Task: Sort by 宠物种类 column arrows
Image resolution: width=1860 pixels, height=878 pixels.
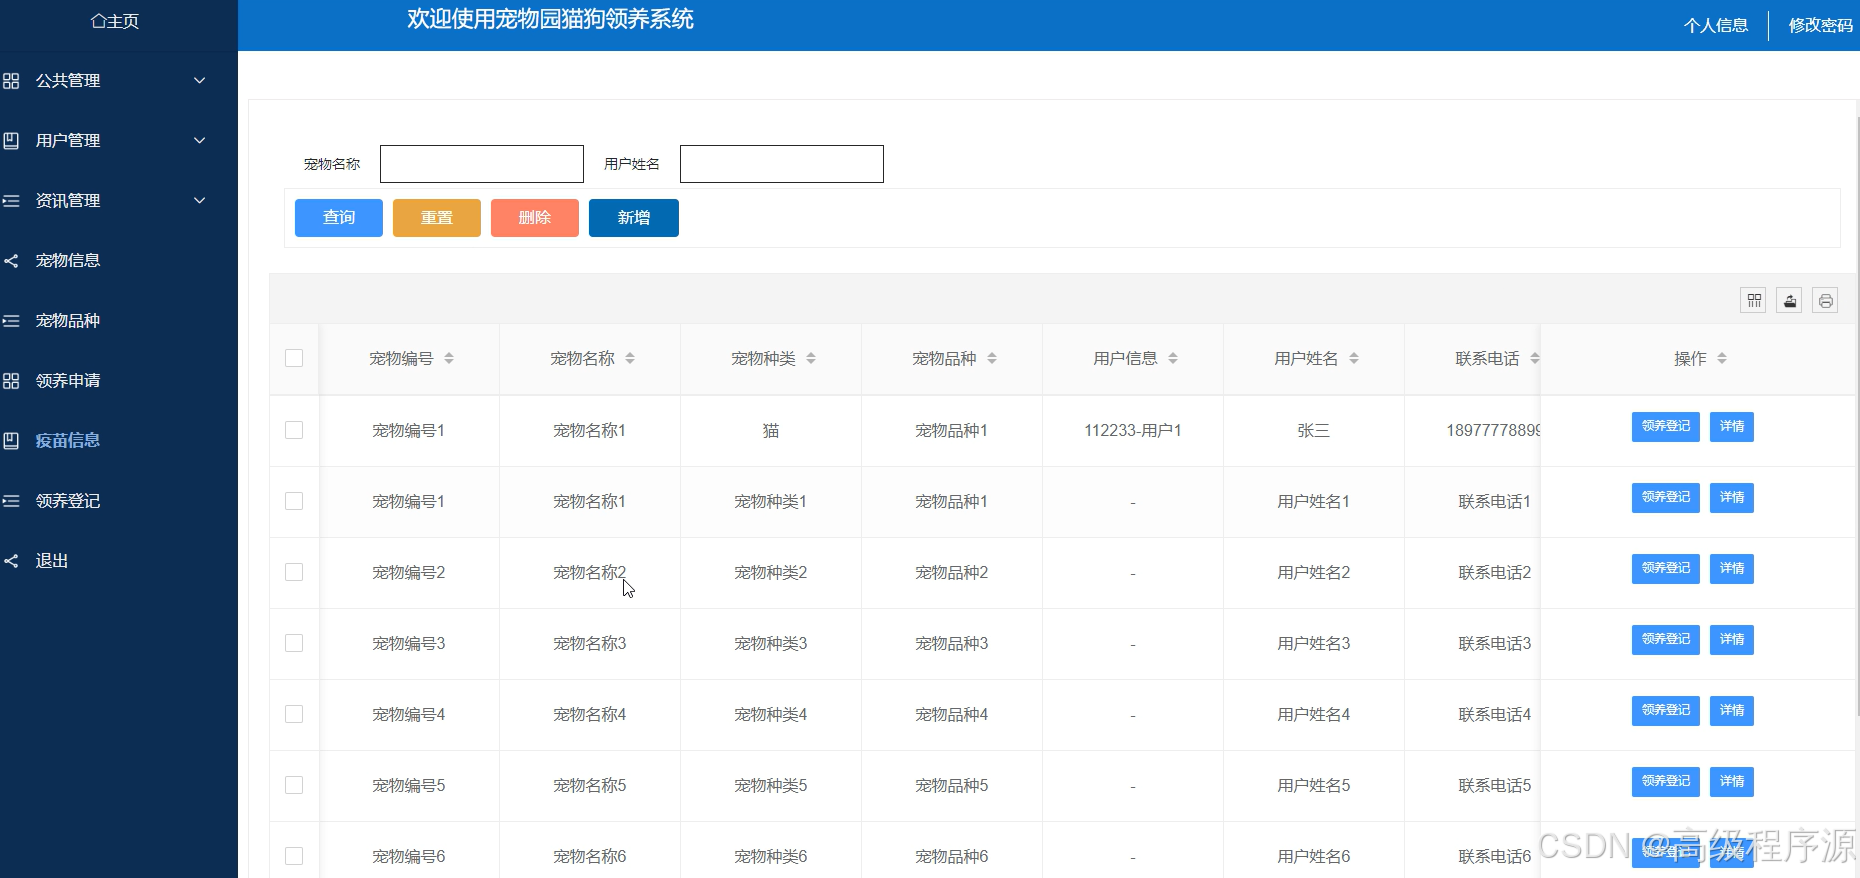Action: coord(811,358)
